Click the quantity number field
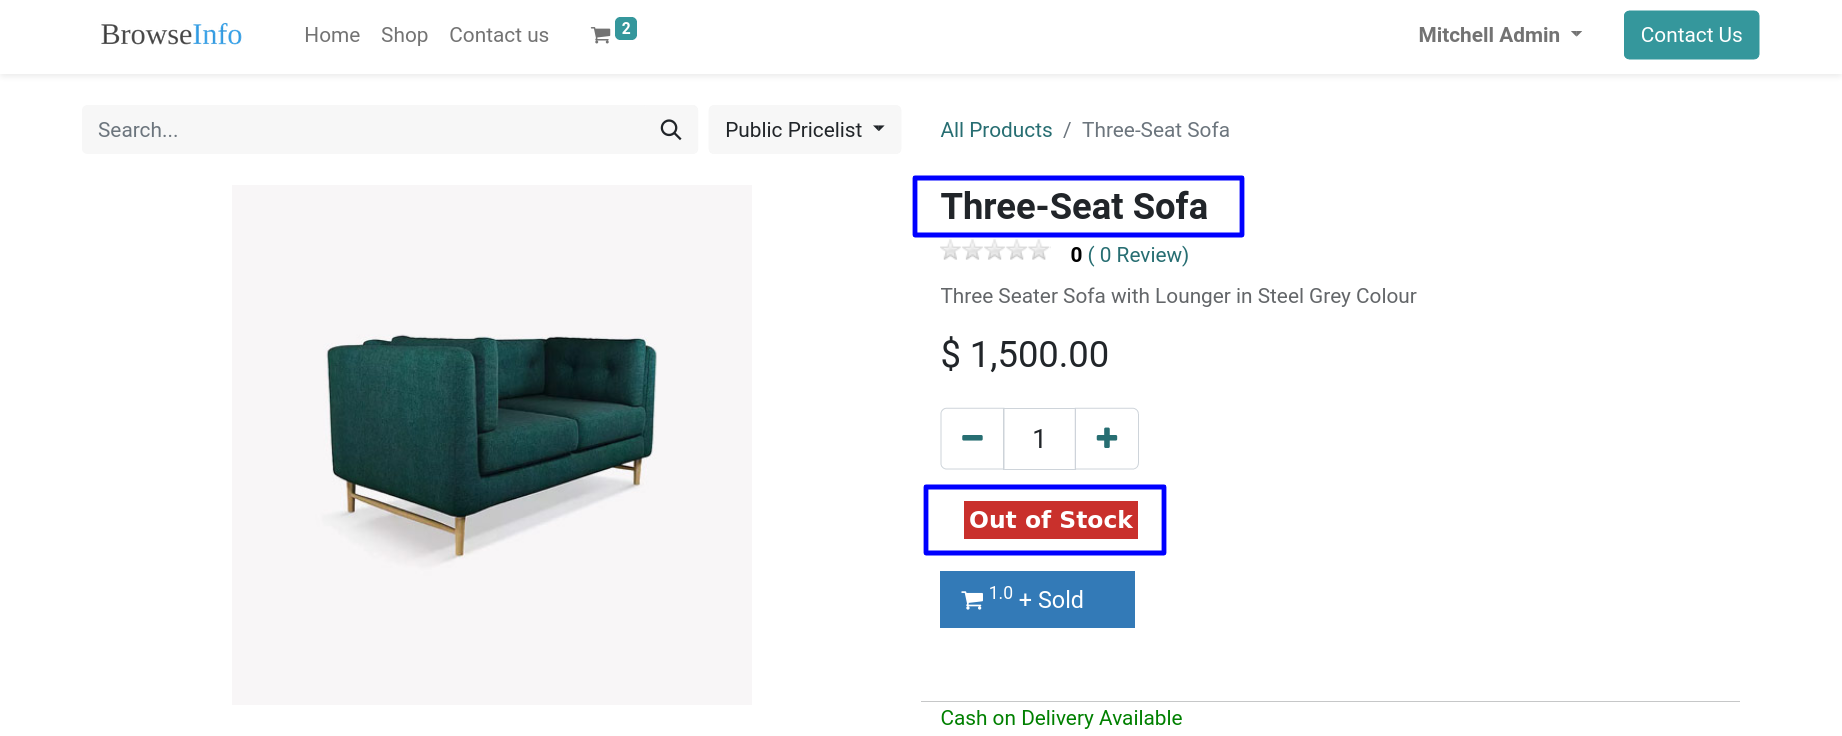 (1039, 438)
